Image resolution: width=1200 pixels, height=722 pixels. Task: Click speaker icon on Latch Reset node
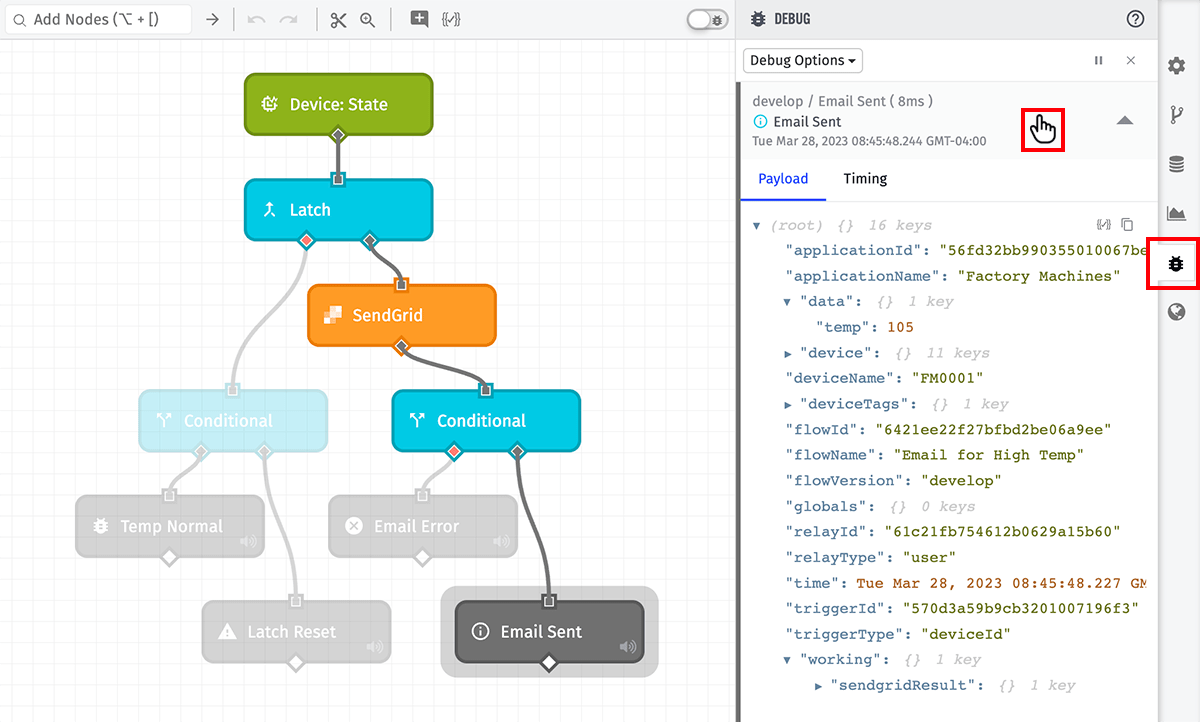tap(375, 647)
